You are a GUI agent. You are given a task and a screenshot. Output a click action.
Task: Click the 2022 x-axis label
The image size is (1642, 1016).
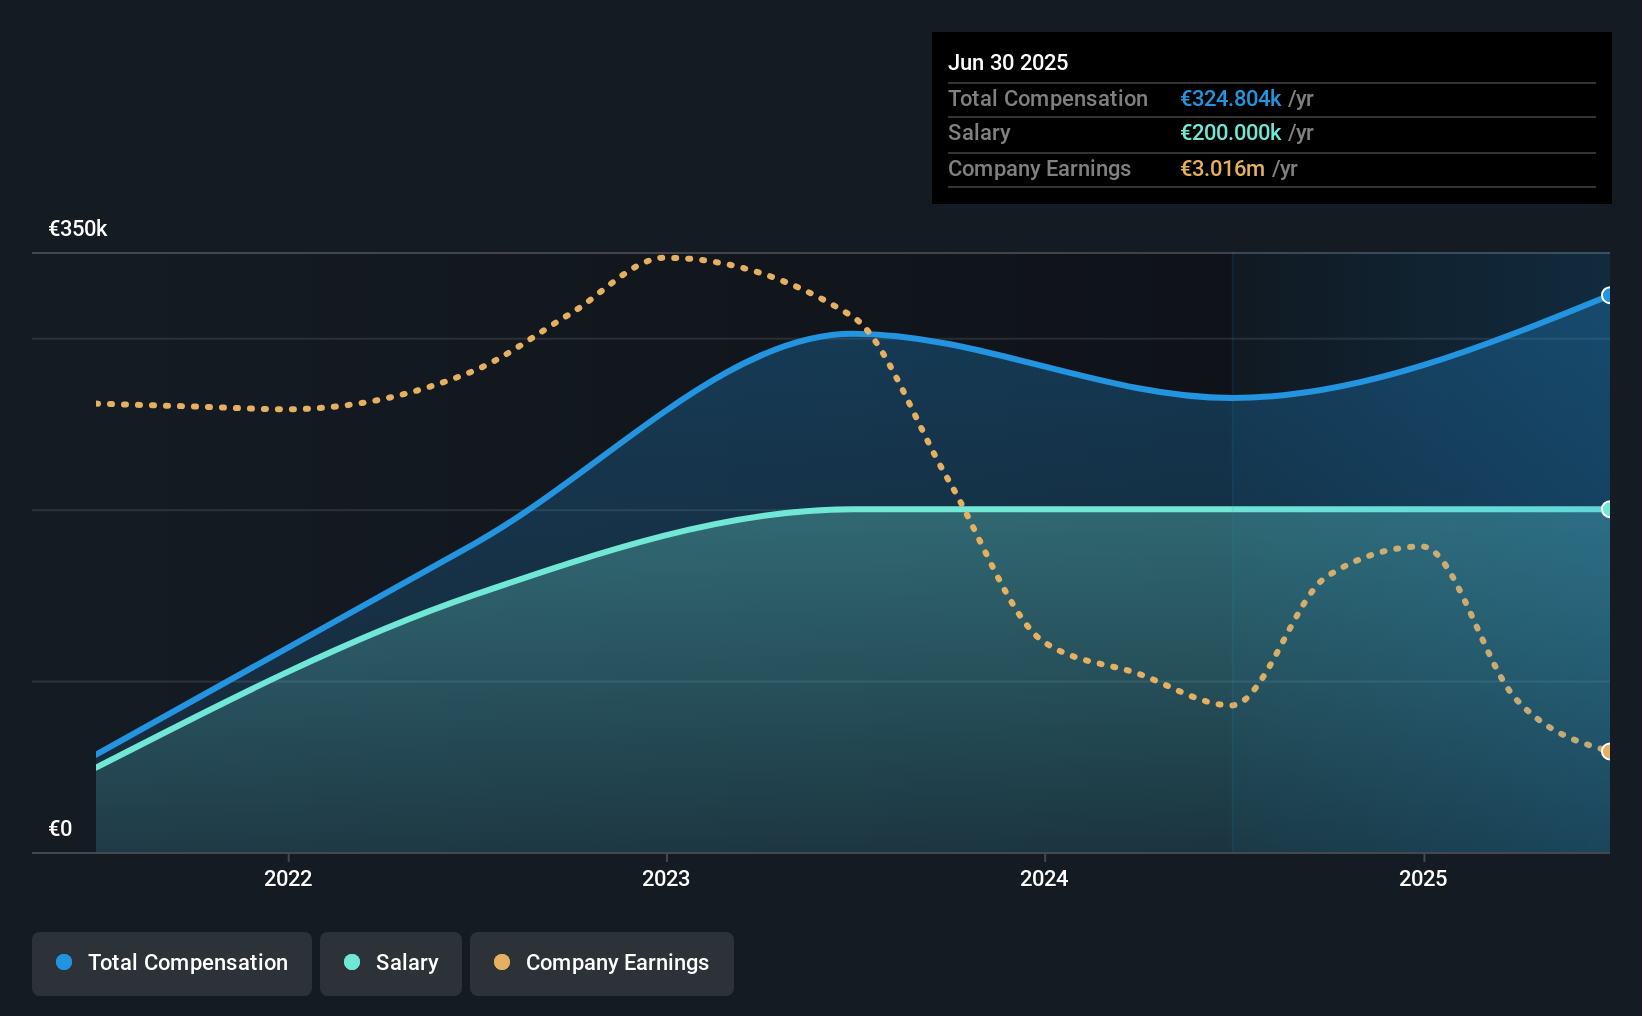coord(288,878)
